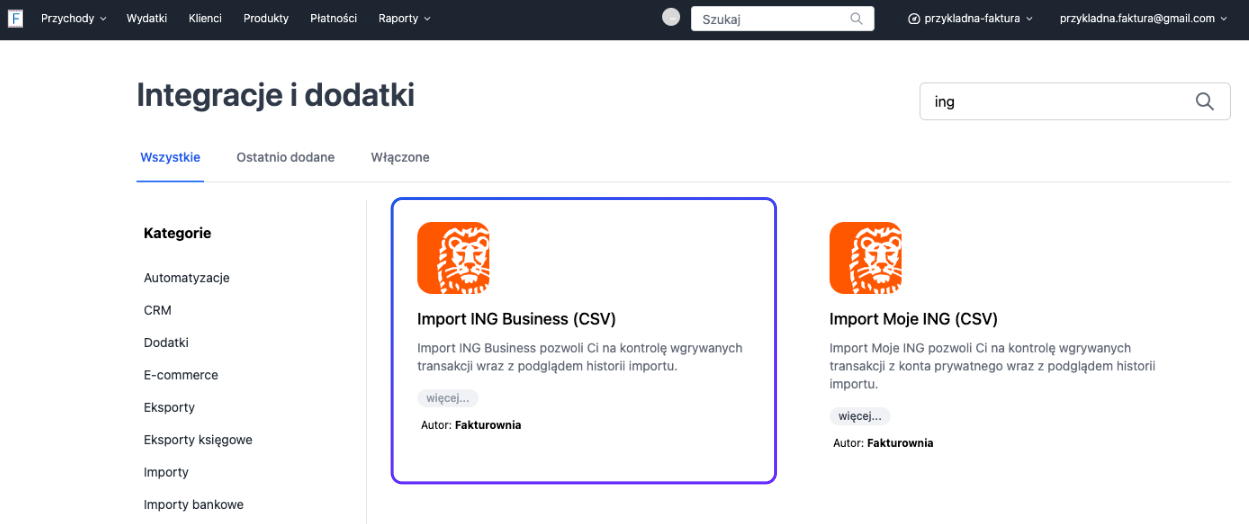Expand the przykladna.faktura@gmail.com user menu
The height and width of the screenshot is (524, 1249).
1143,18
